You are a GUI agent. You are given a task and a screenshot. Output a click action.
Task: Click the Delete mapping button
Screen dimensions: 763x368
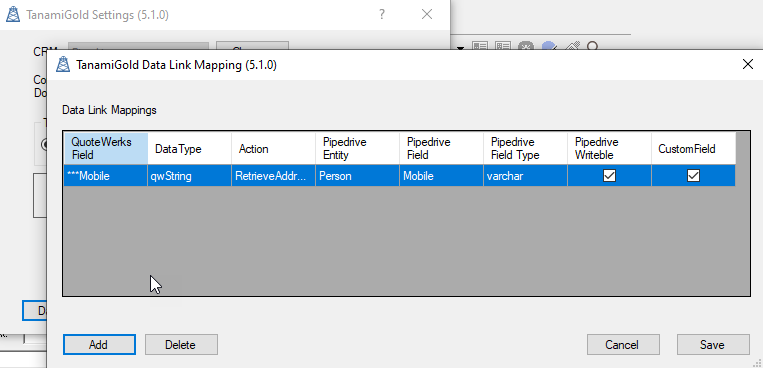point(181,345)
